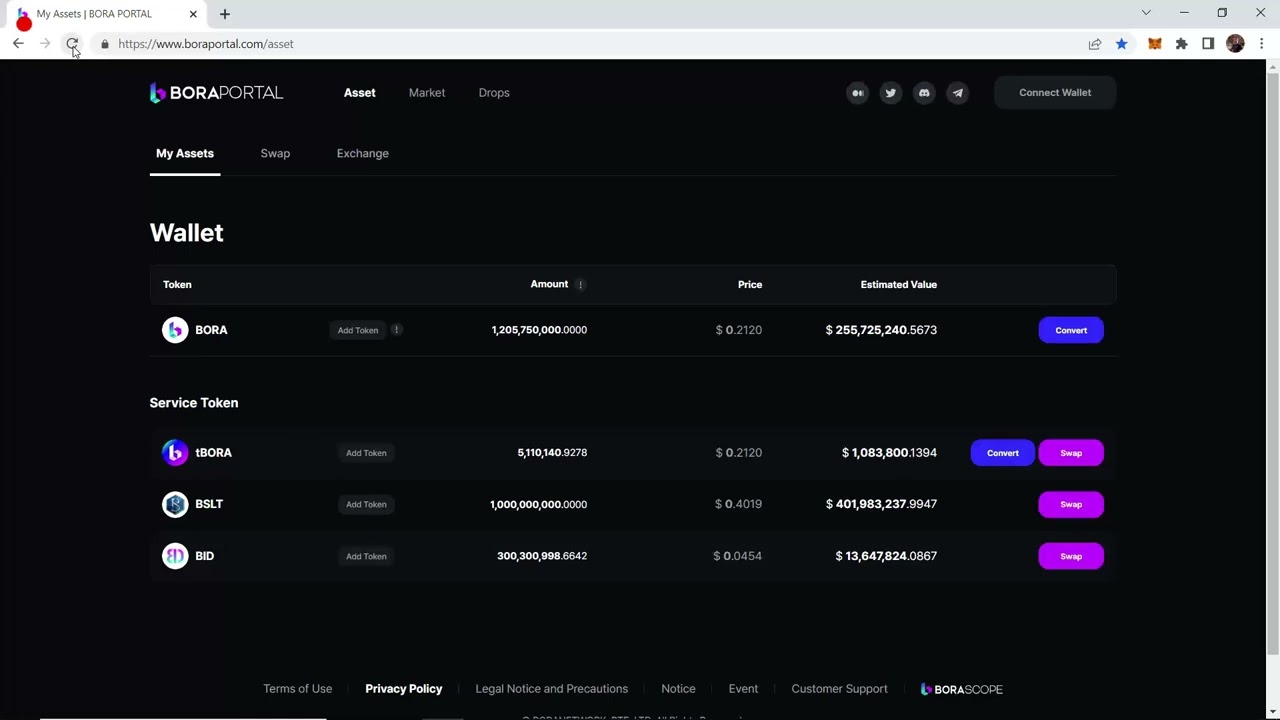Click the share page icon
Screen dimensions: 1280x720
pyautogui.click(x=1095, y=44)
